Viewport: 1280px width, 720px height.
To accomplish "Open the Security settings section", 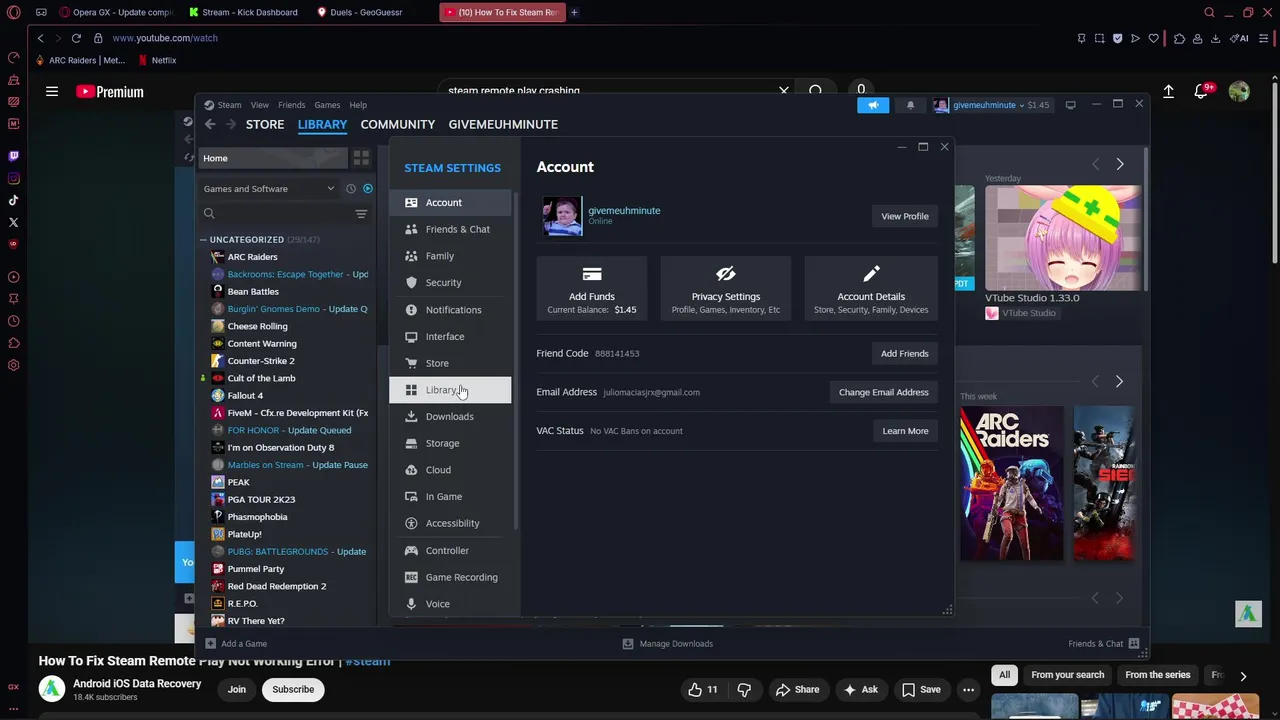I will coord(450,283).
